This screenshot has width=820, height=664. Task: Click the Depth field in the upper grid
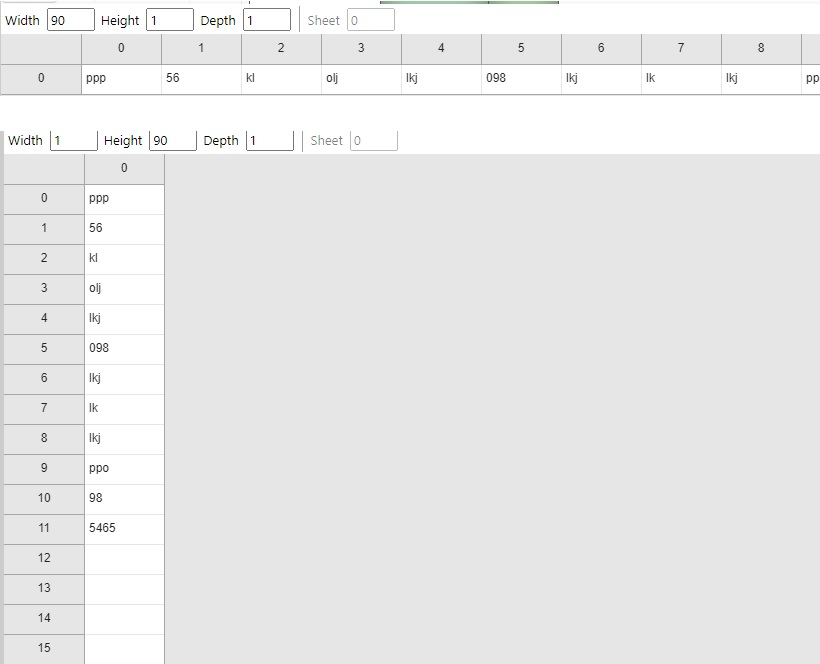pyautogui.click(x=267, y=20)
